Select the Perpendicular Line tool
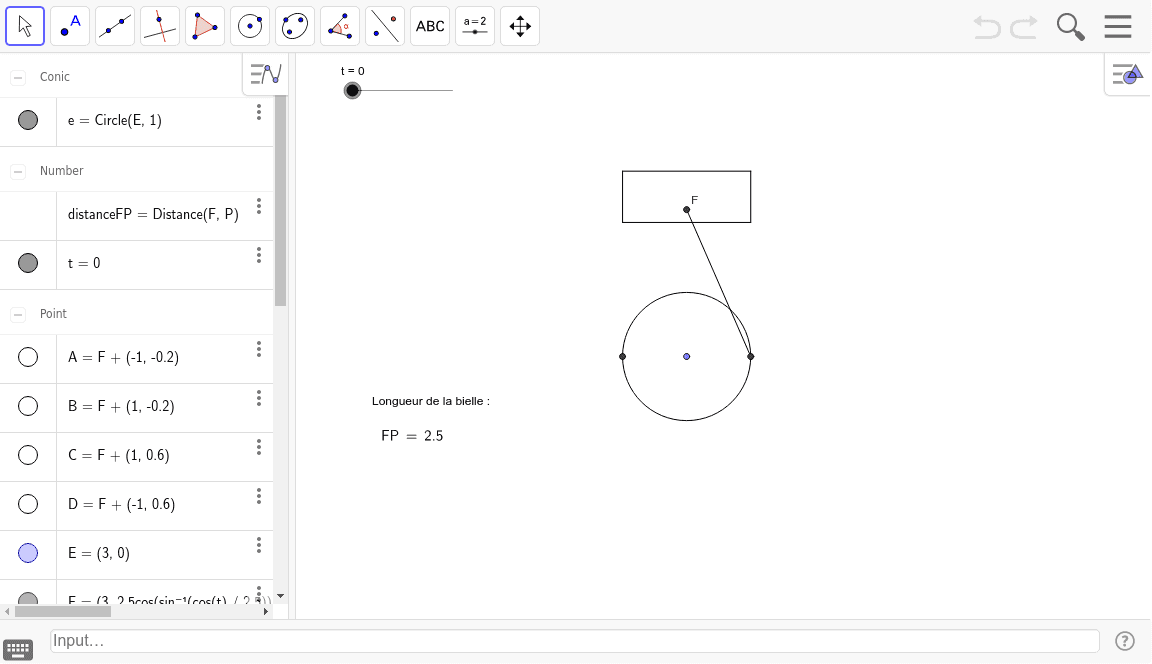Screen dimensions: 1152x664 (160, 26)
